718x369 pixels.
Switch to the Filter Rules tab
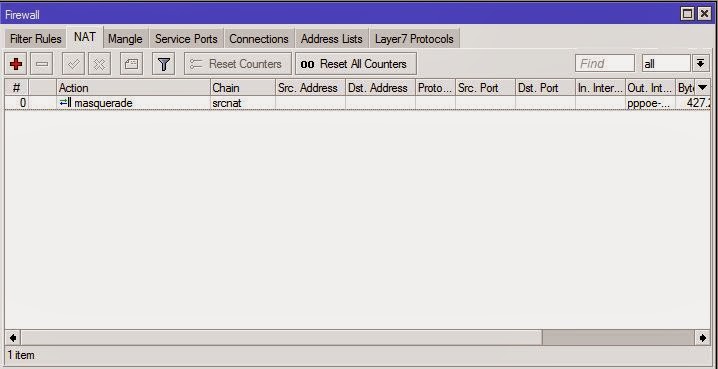(36, 39)
